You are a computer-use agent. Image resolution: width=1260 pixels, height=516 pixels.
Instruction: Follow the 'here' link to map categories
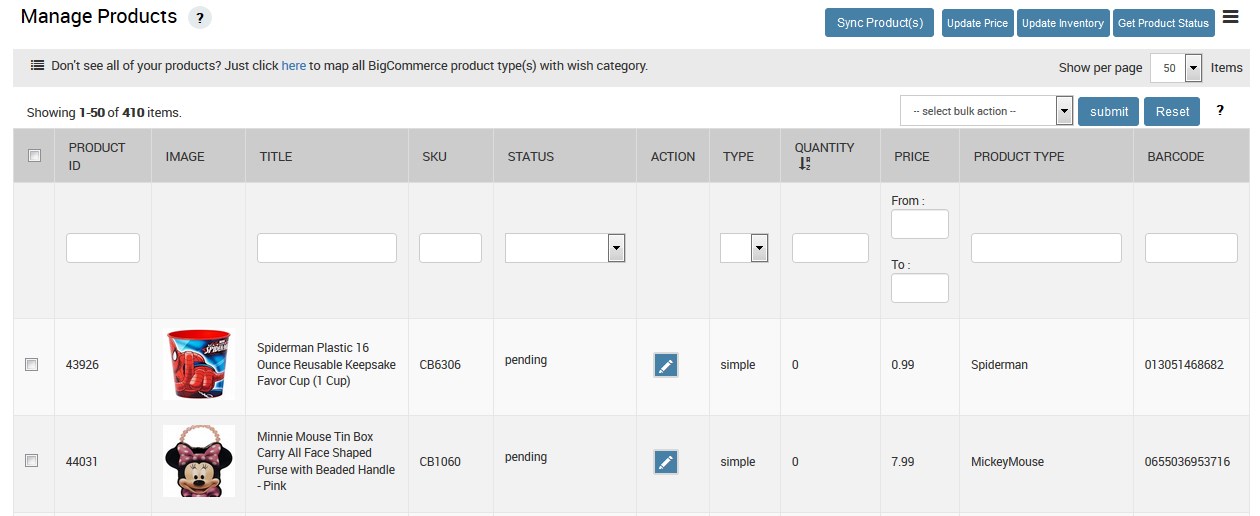click(293, 66)
